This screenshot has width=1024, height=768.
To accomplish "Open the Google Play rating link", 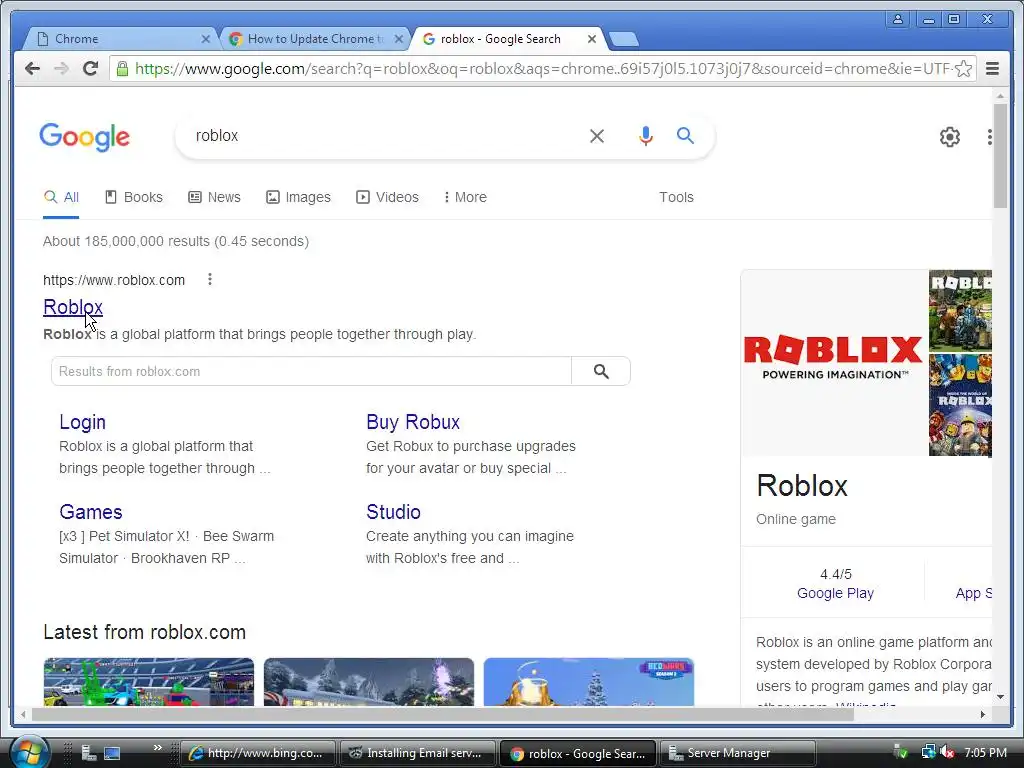I will [x=835, y=593].
